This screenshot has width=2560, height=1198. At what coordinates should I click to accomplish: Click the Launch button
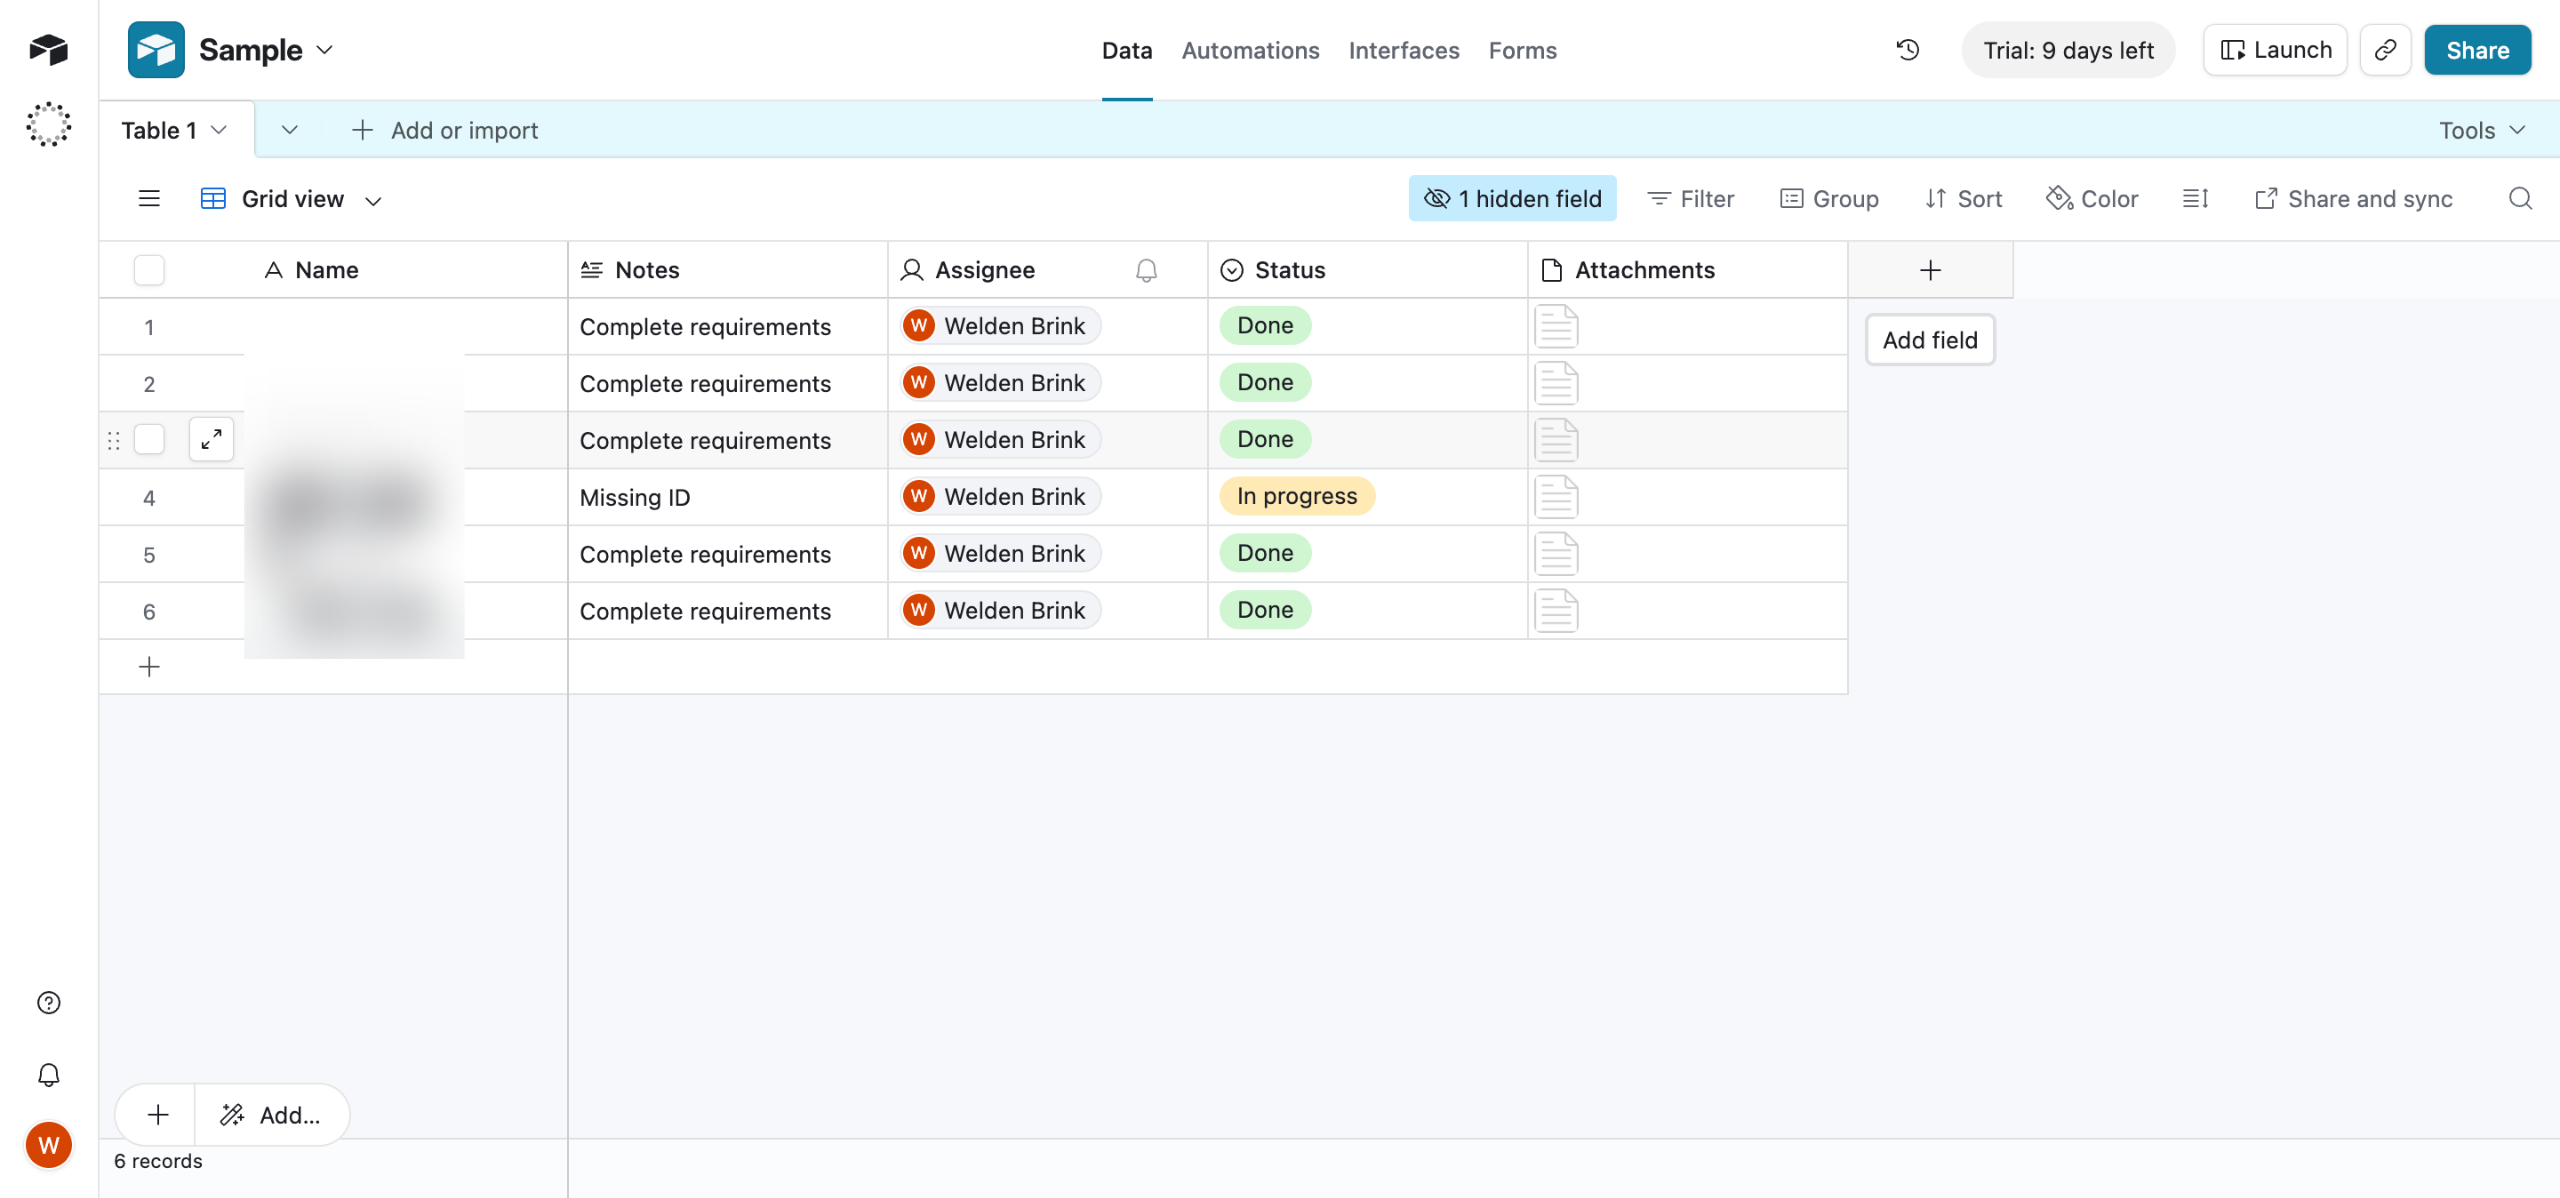click(x=2275, y=50)
